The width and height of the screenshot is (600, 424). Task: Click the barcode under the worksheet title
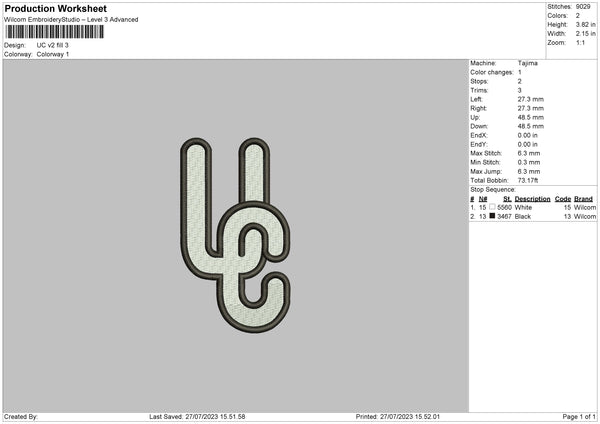tap(54, 32)
